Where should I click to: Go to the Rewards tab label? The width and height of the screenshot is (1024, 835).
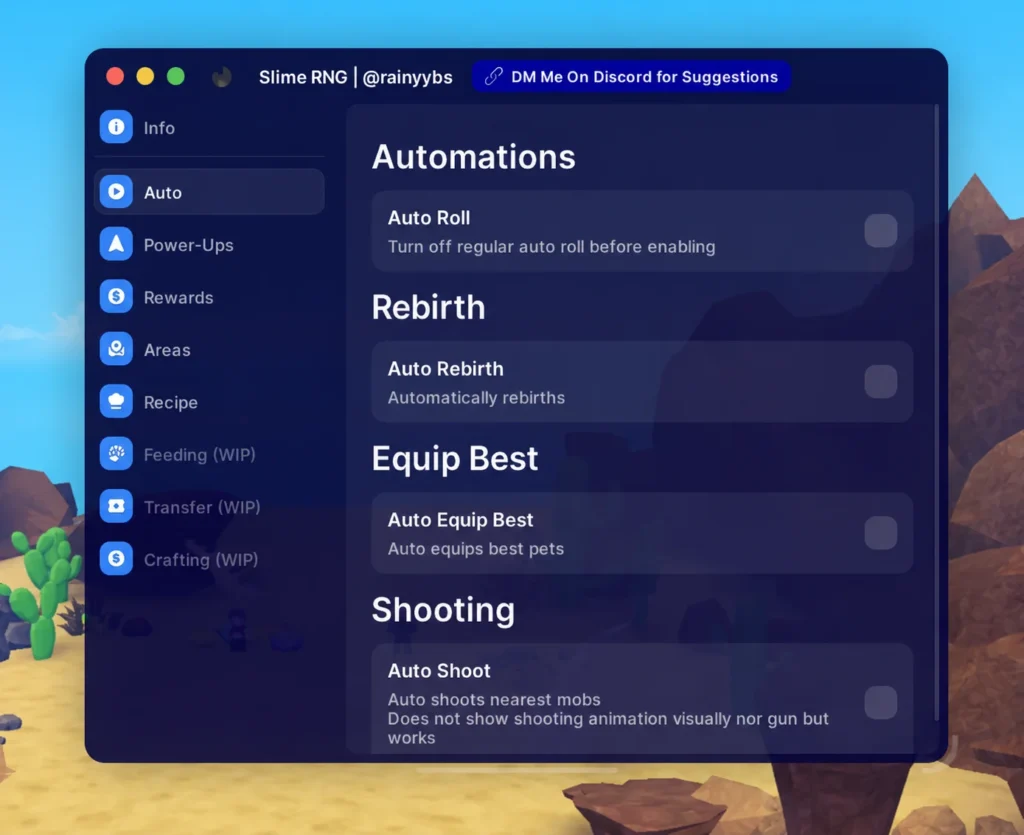point(178,298)
